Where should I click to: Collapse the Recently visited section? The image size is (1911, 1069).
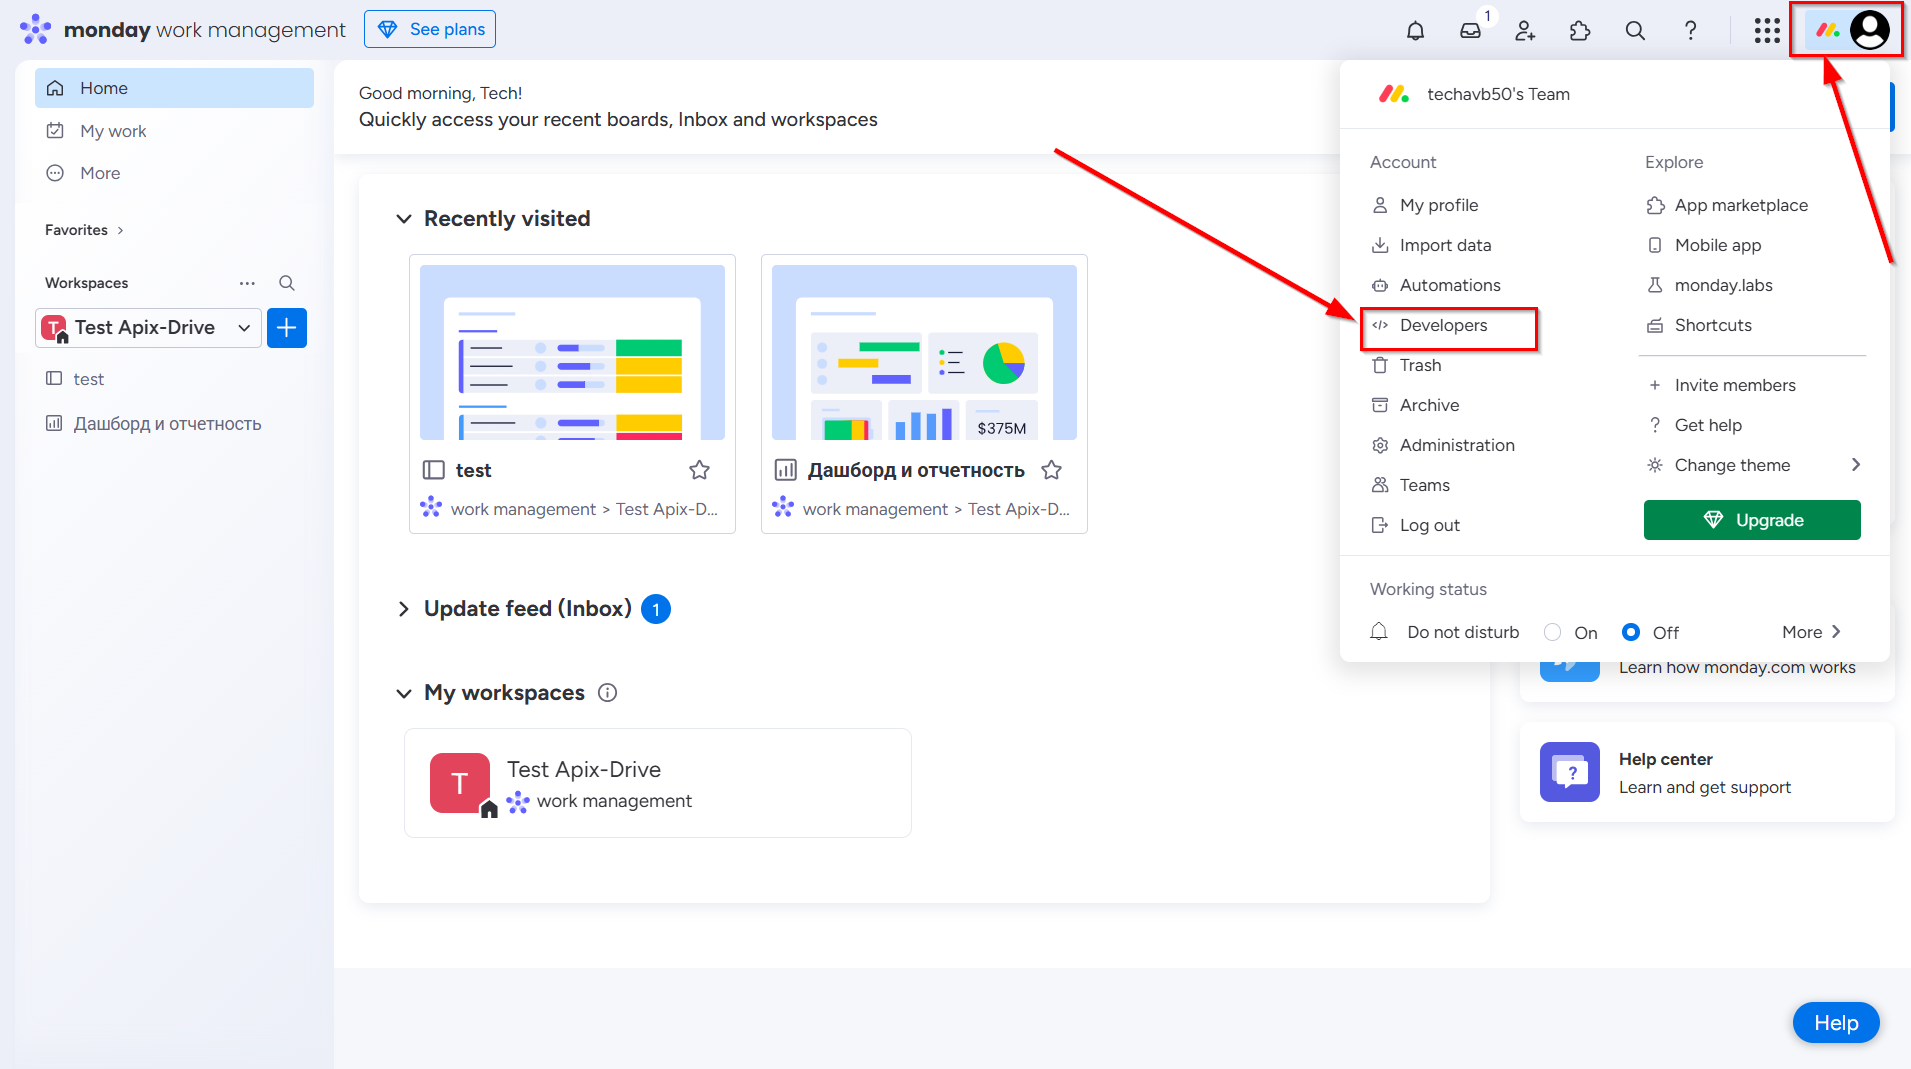(404, 219)
